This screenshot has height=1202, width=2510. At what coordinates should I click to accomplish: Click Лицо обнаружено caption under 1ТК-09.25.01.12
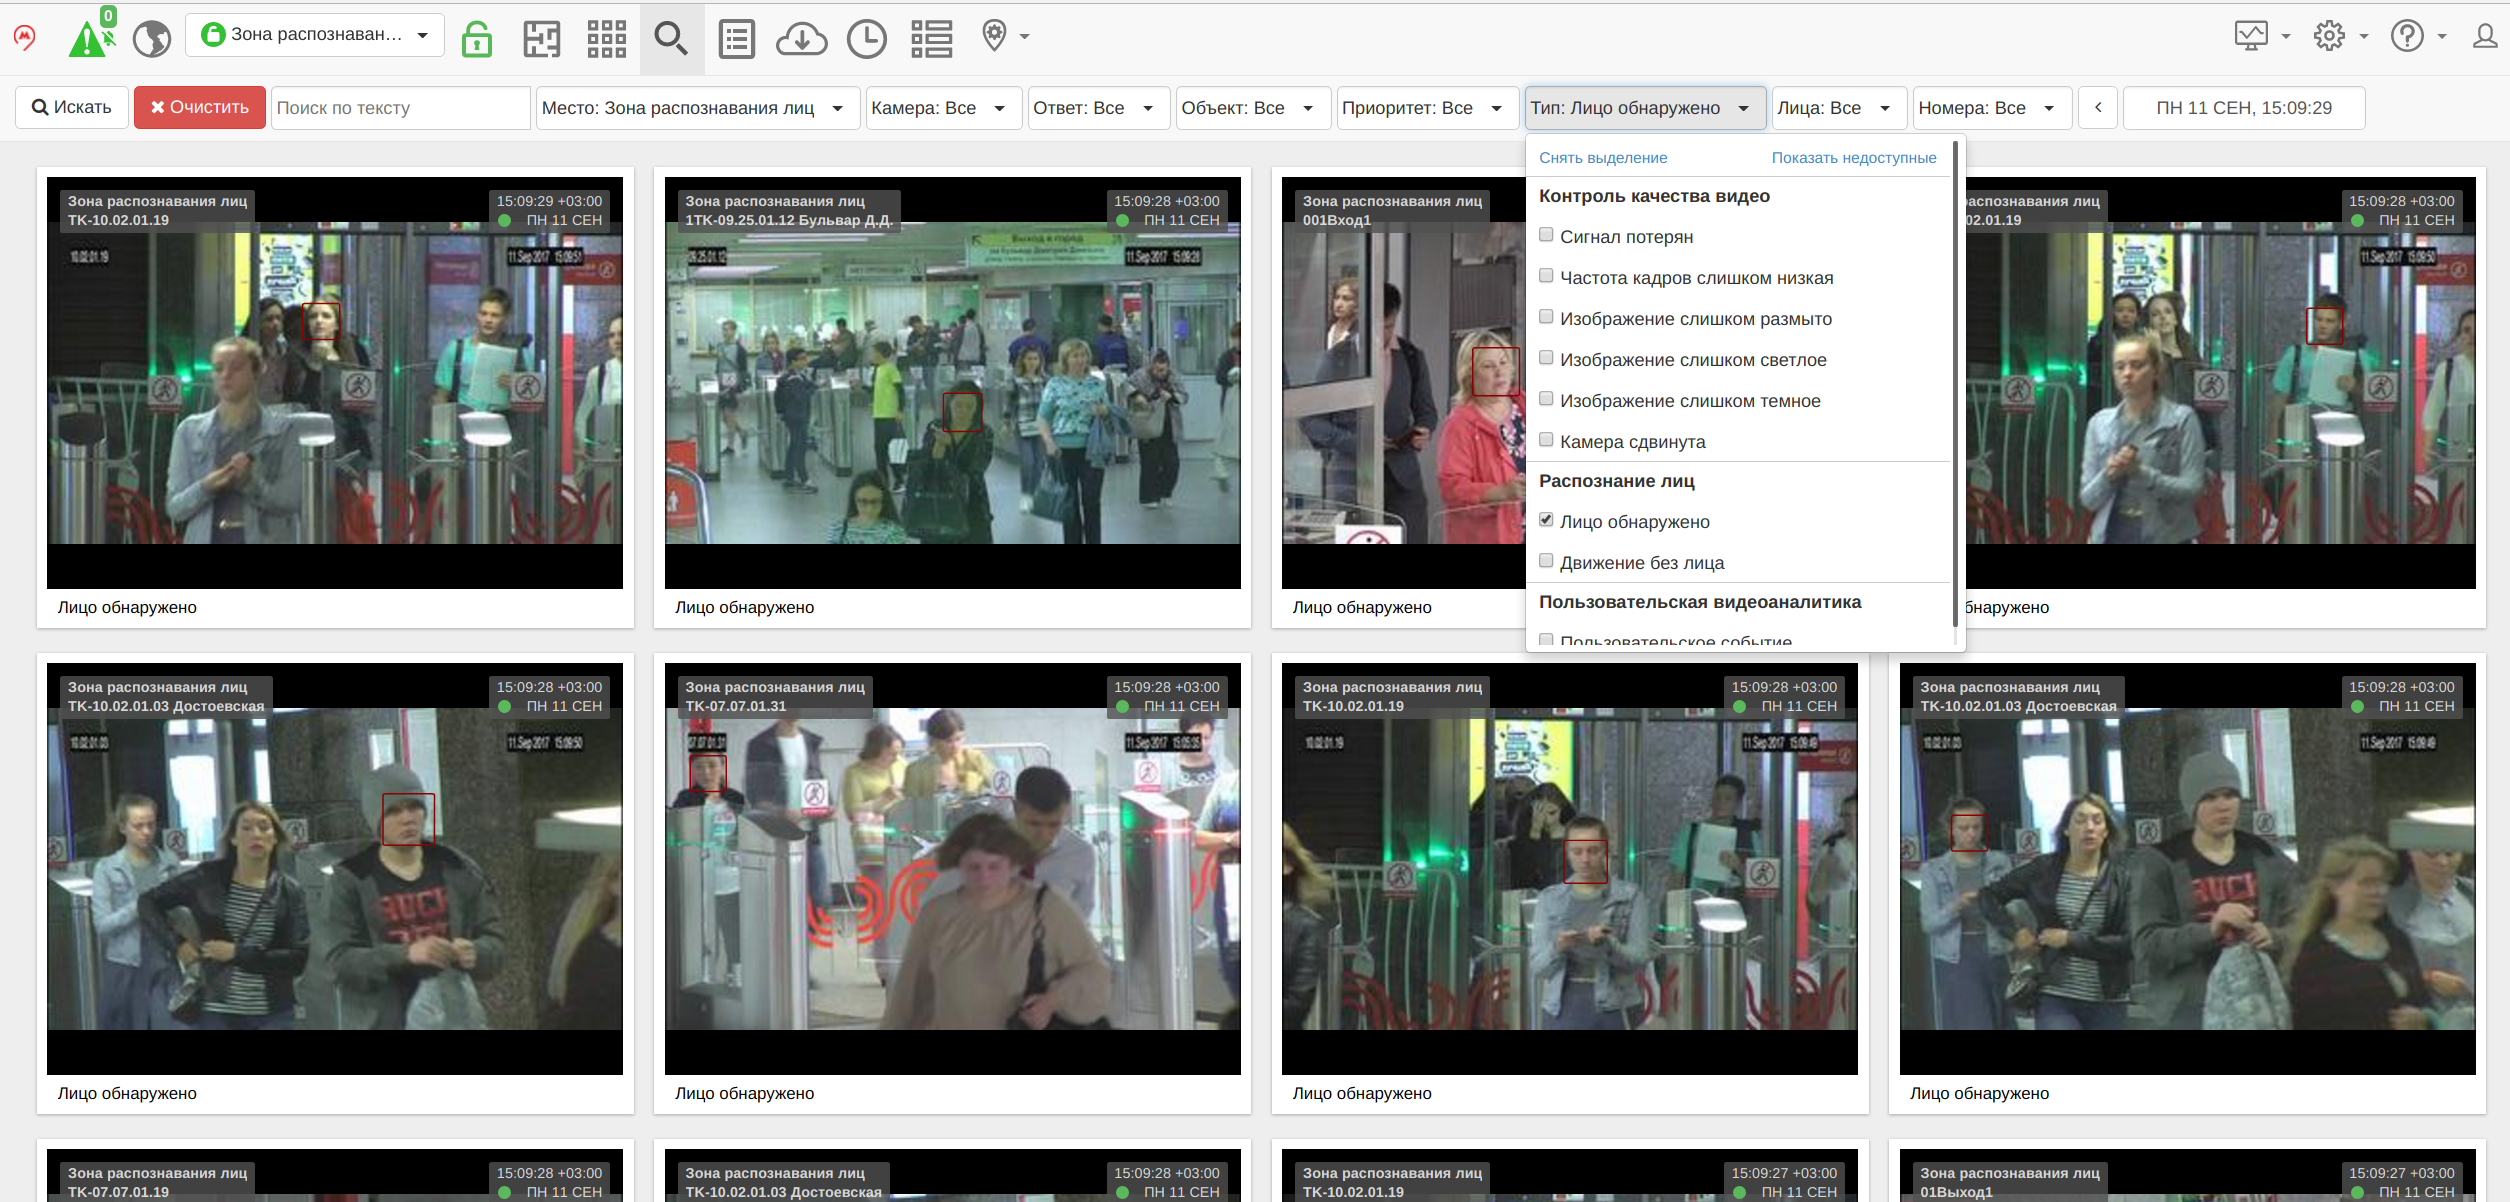[744, 607]
